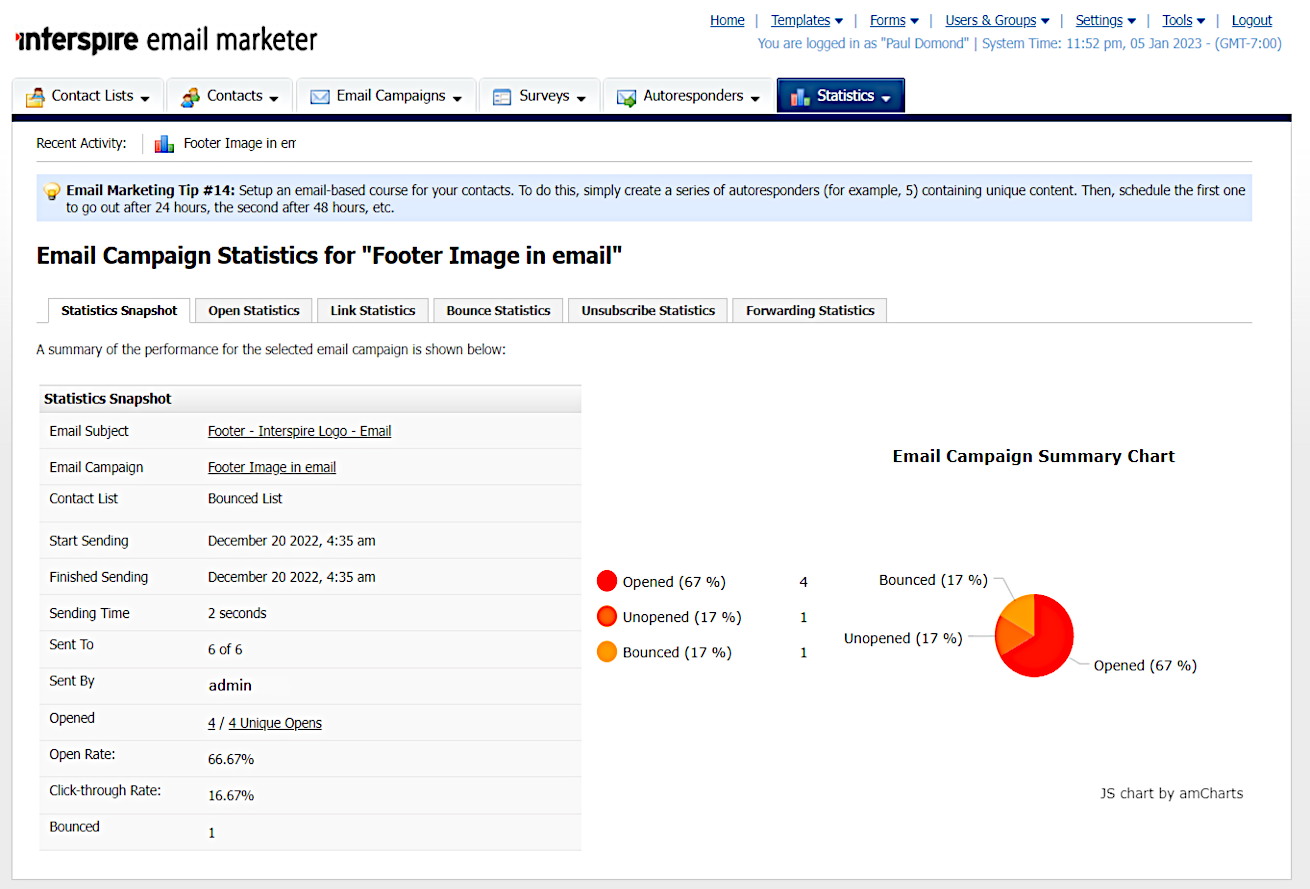
Task: Open the Recent Activity Footer Image item
Action: pos(239,143)
